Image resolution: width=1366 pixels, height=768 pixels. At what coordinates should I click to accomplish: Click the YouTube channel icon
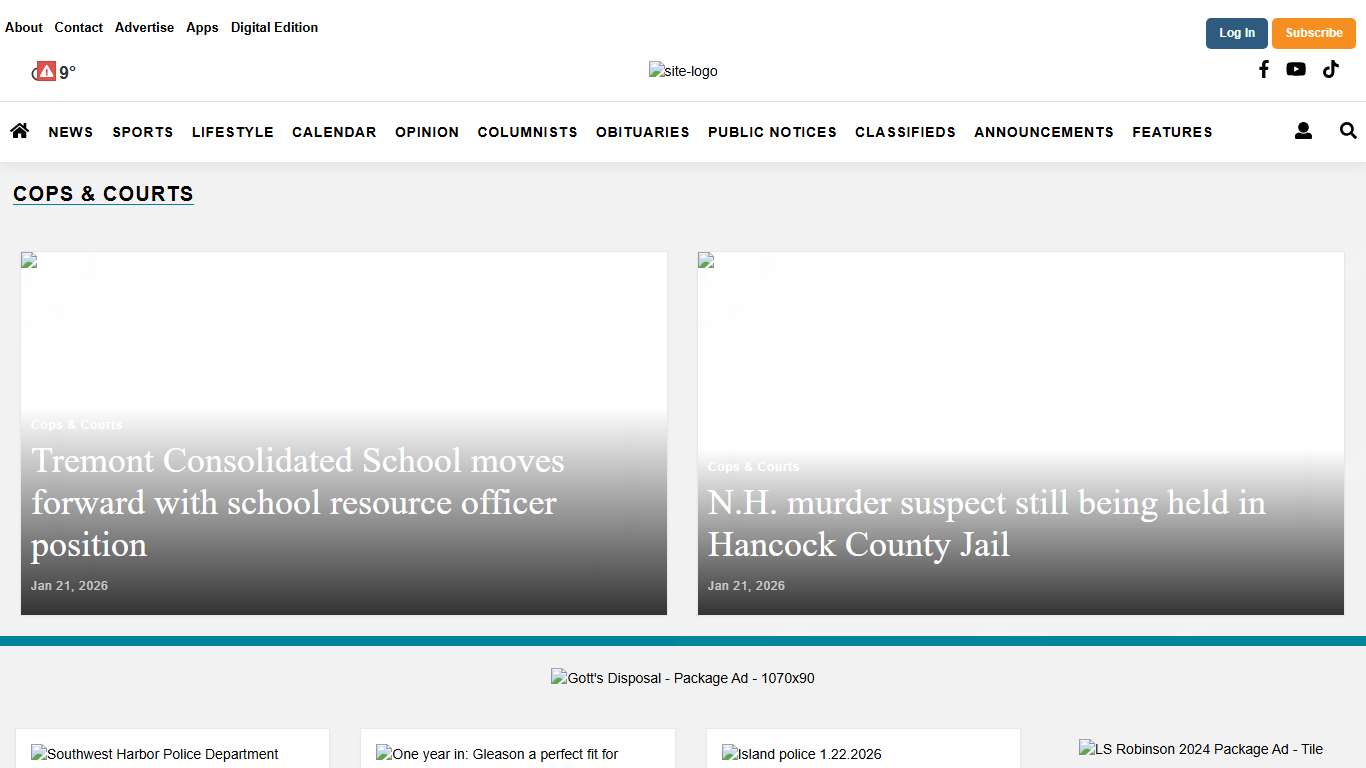[1296, 69]
